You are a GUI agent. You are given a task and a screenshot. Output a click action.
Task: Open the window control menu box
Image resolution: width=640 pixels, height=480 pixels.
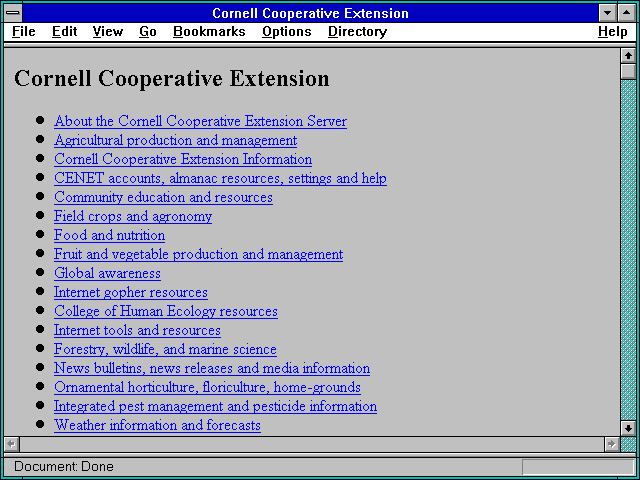click(x=13, y=13)
